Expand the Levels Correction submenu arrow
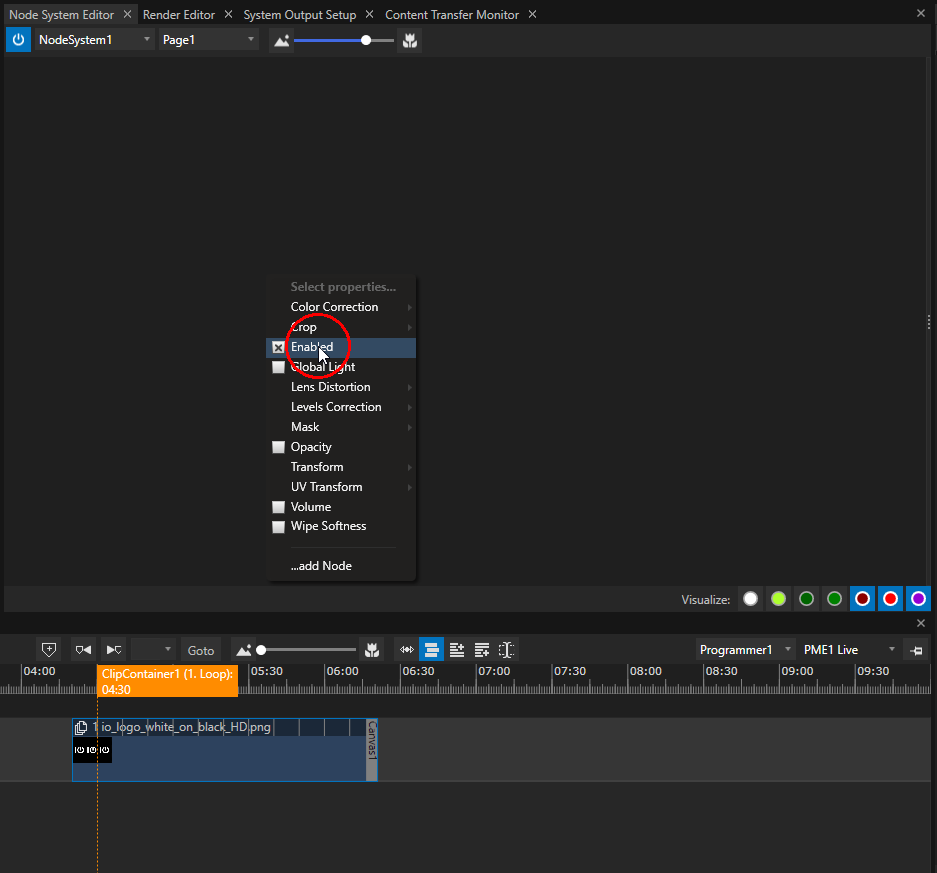Screen dimensions: 937x873 coord(409,408)
